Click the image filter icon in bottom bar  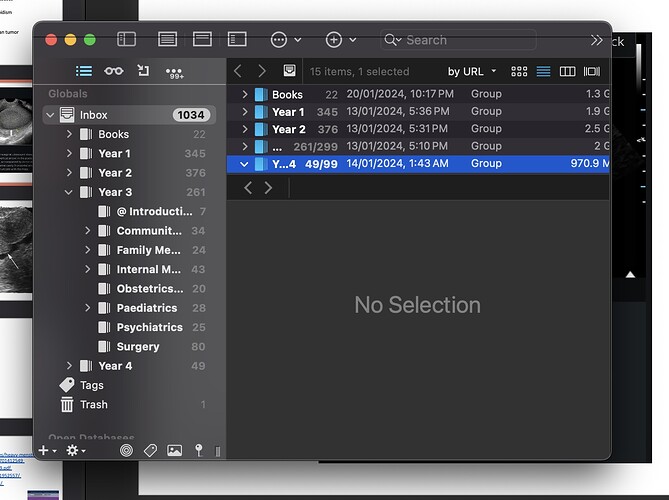(175, 451)
